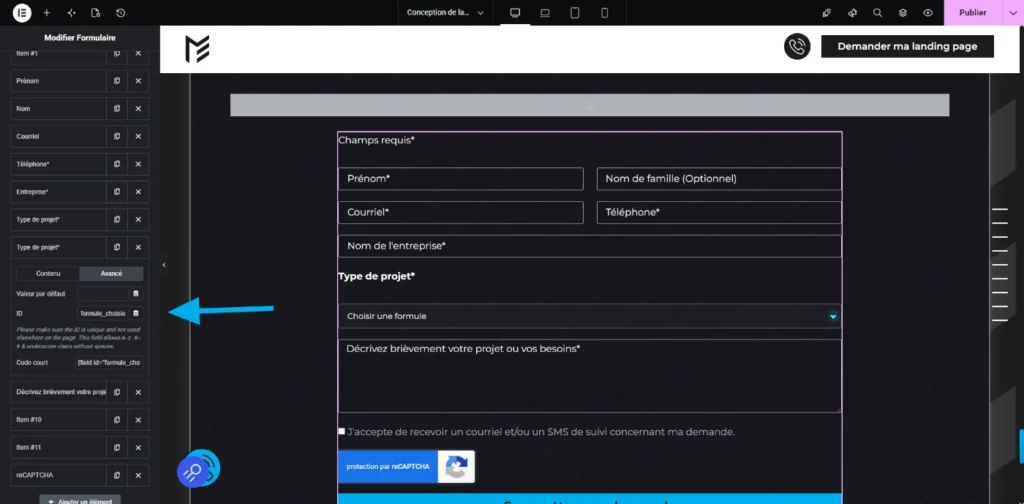This screenshot has height=504, width=1024.
Task: Switch to the Contenu tab
Action: [48, 274]
